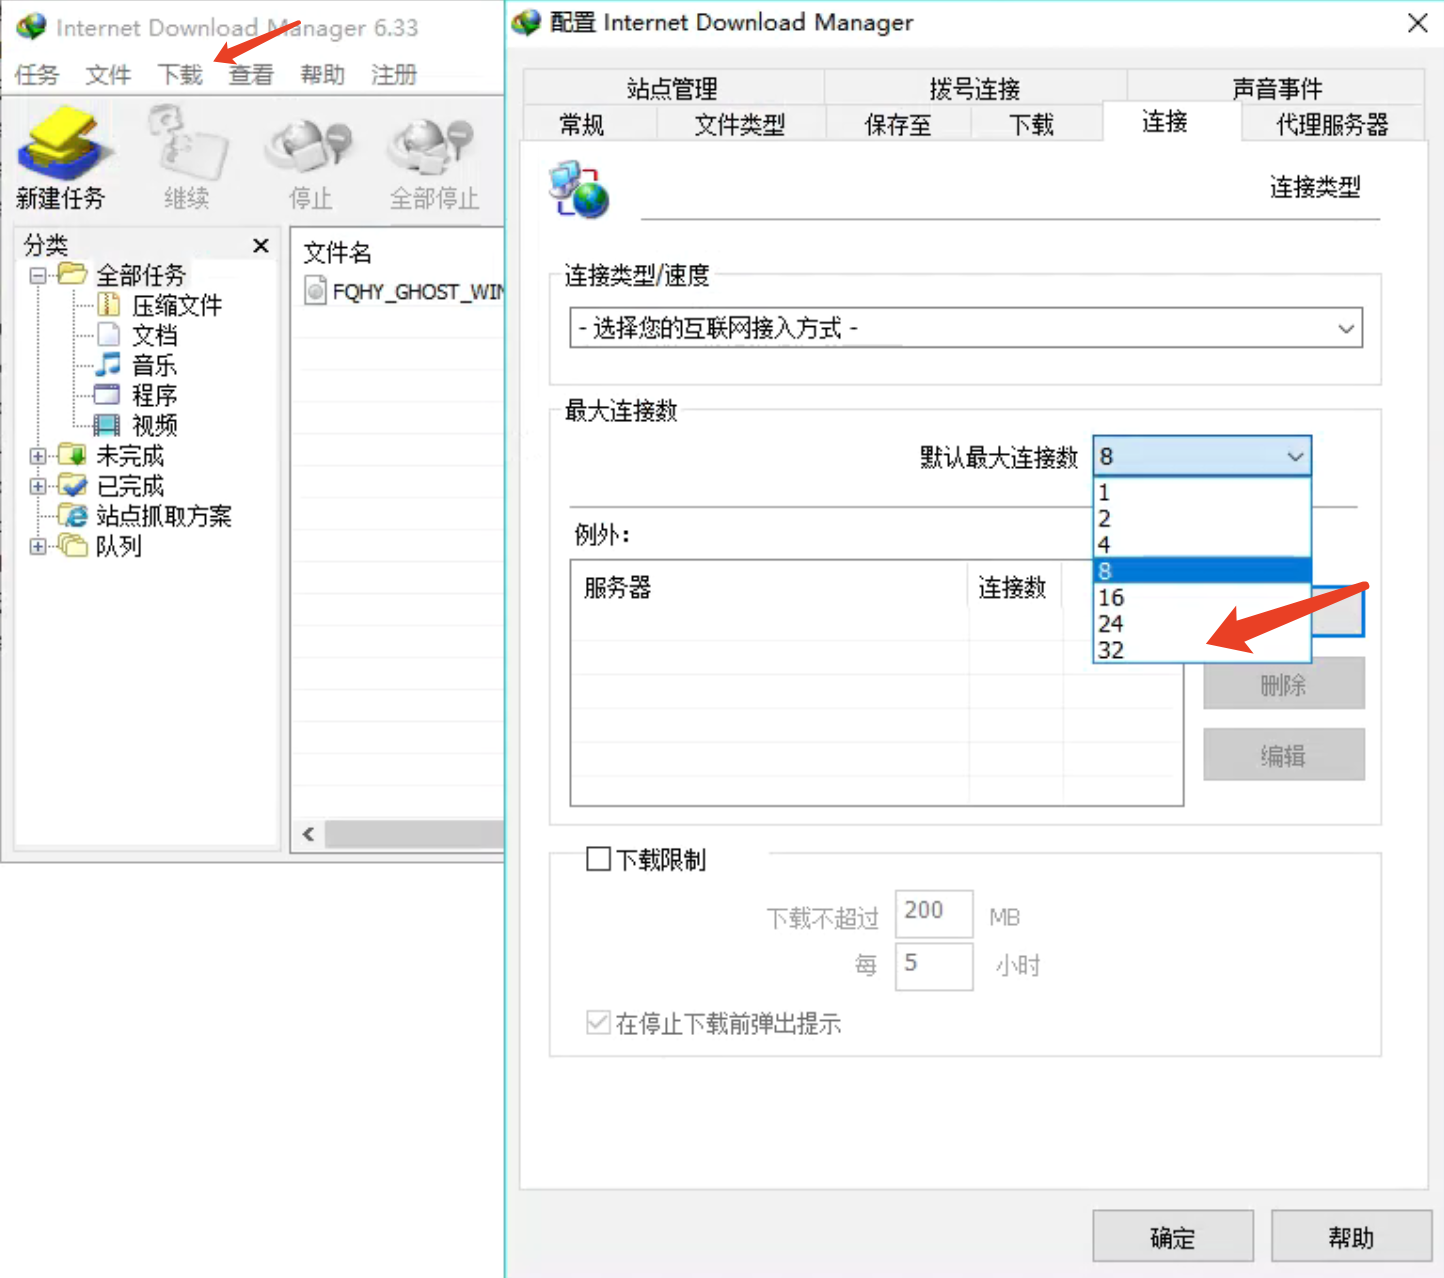The height and width of the screenshot is (1278, 1444).
Task: Select the 站点抓取方案 tree label
Action: 164,515
